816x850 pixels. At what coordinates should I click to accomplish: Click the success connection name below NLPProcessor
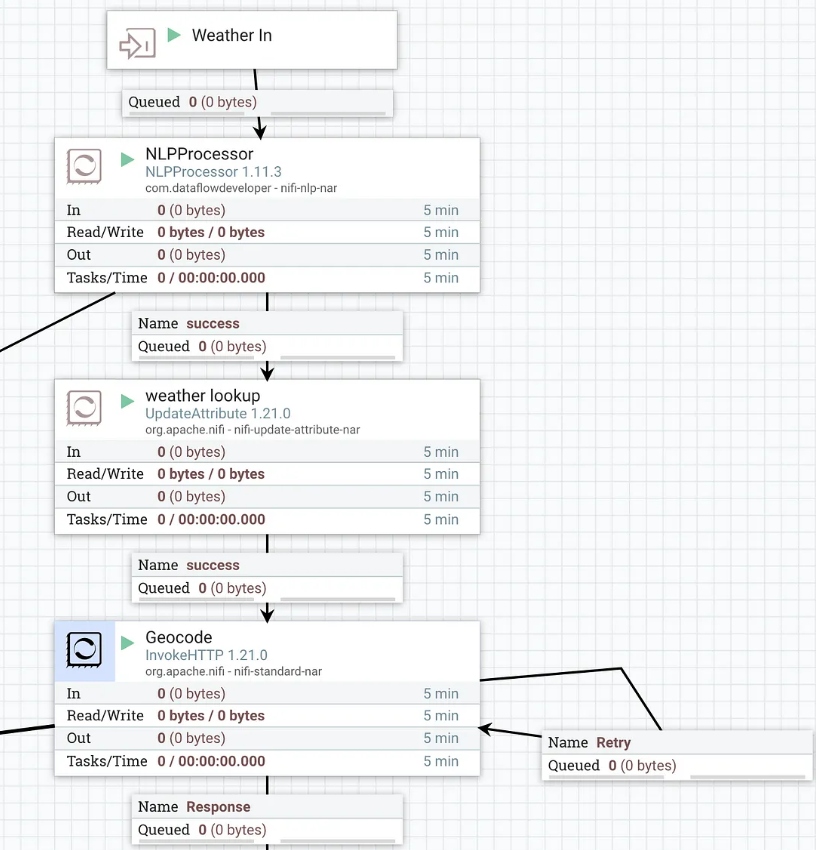213,324
